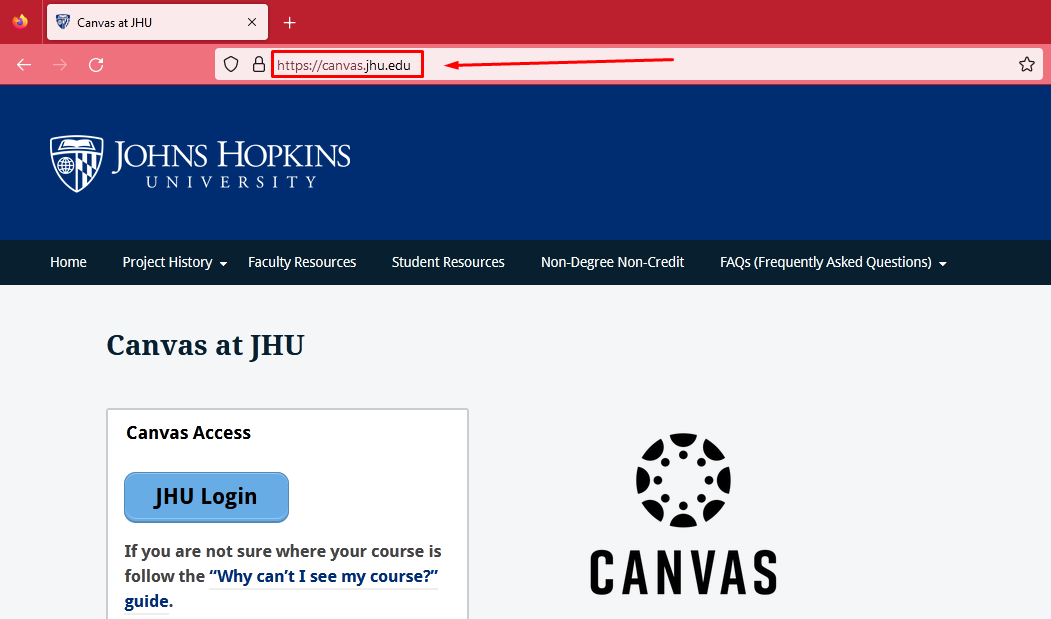Open Faculty Resources page
This screenshot has width=1051, height=619.
point(302,262)
